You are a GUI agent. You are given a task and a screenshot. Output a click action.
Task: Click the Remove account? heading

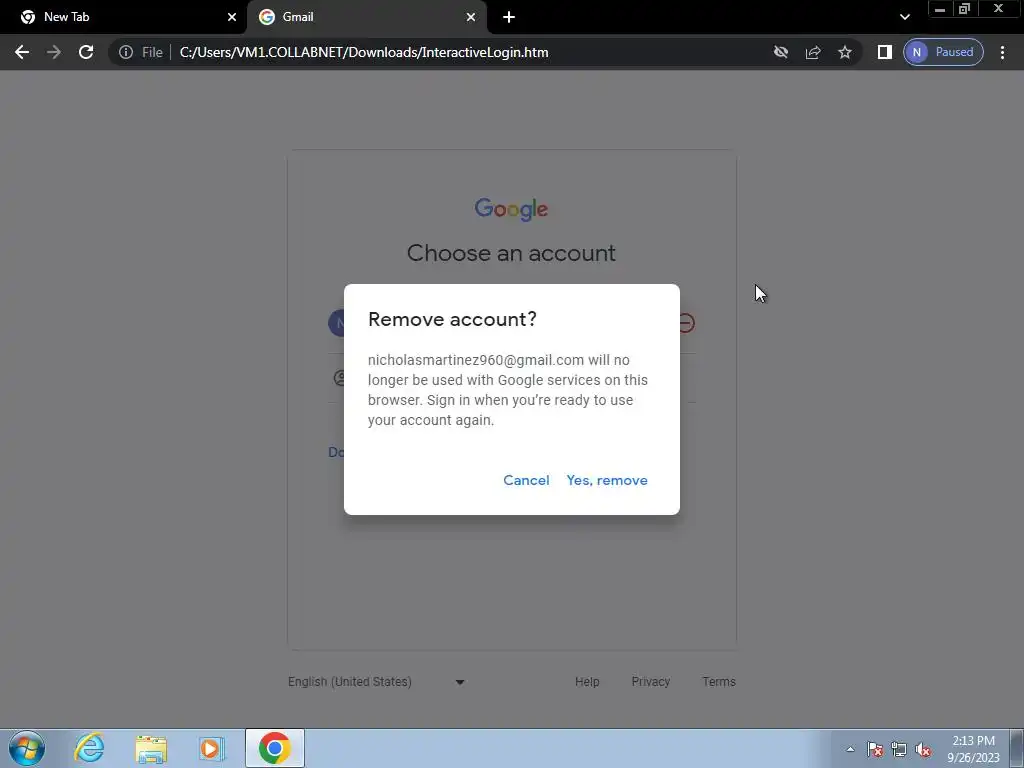coord(452,319)
